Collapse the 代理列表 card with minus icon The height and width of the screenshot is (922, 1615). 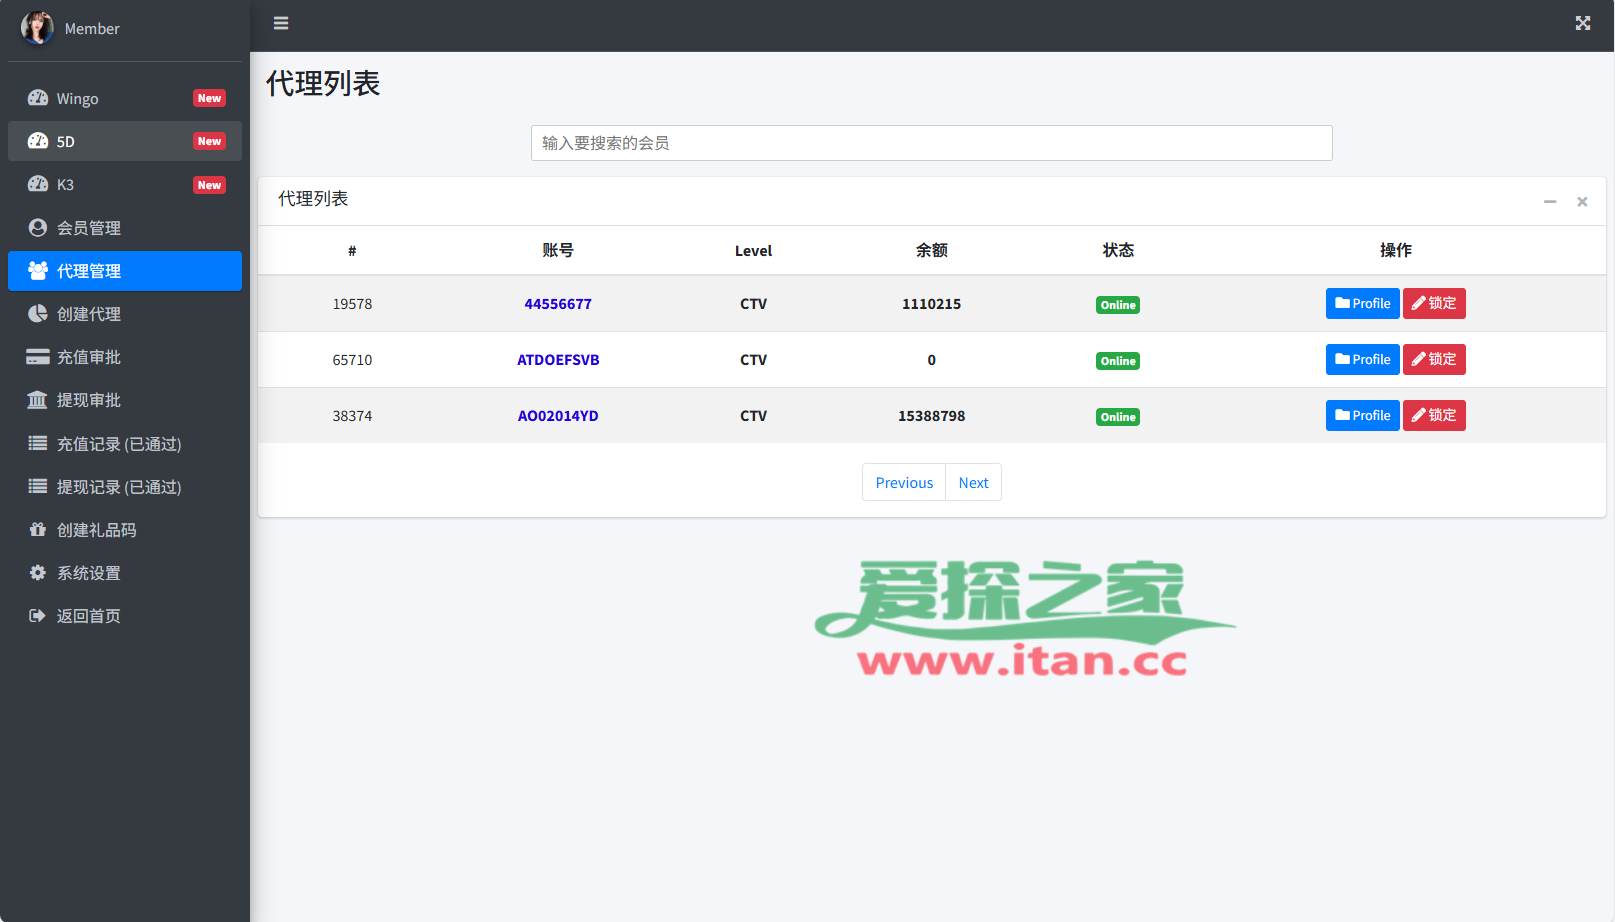(x=1549, y=202)
